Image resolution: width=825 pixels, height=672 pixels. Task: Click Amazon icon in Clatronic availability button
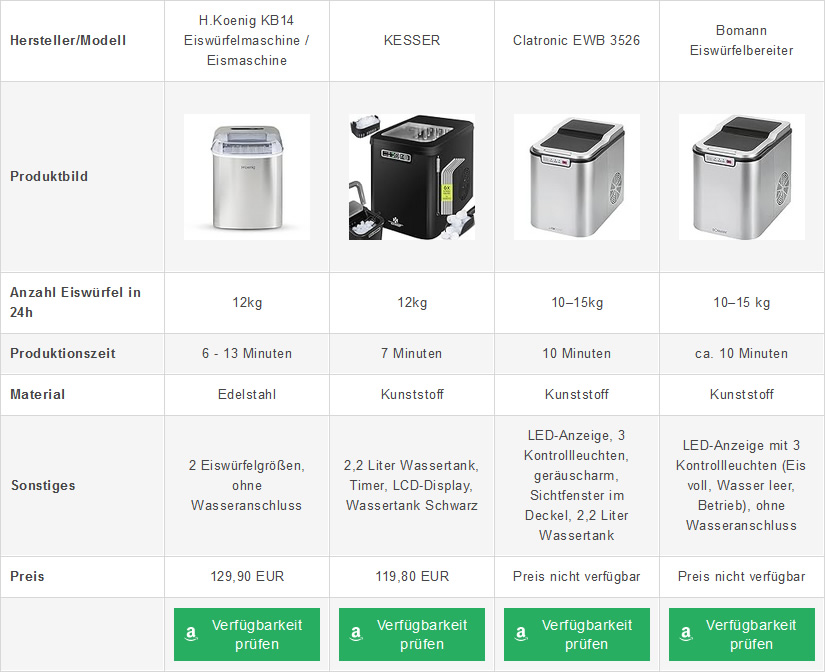pos(522,634)
